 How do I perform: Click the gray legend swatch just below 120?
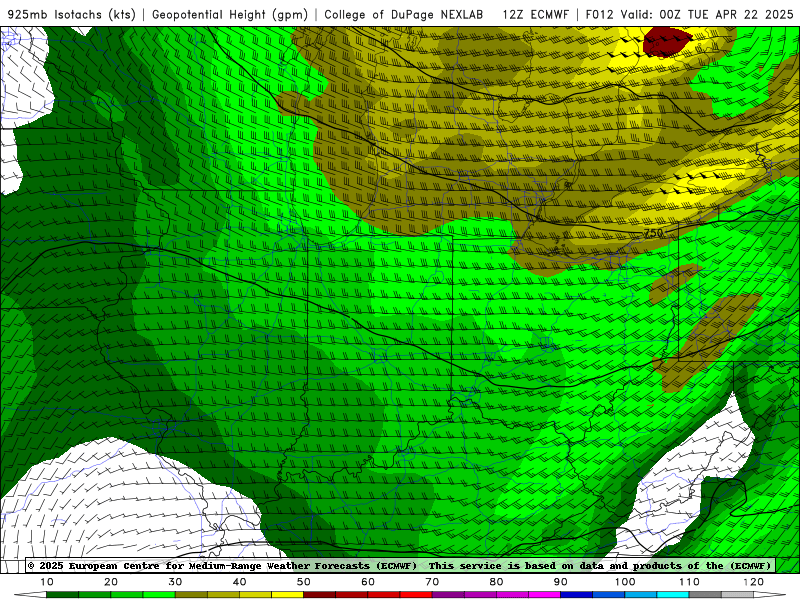coord(737,595)
